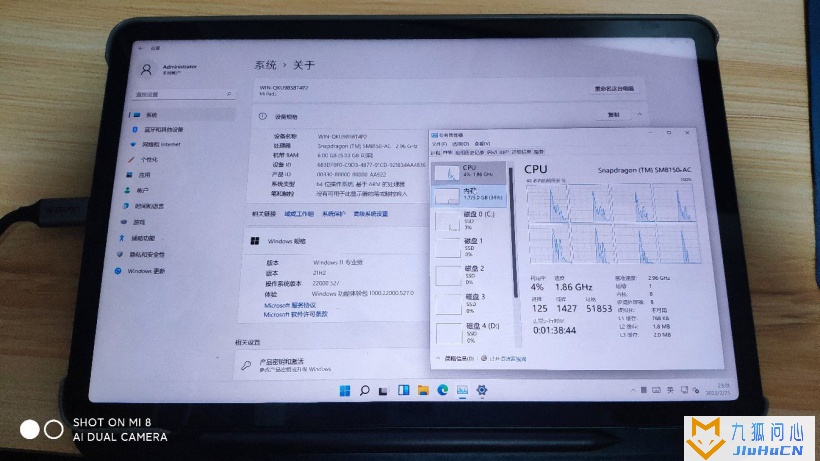The image size is (820, 461).
Task: Open 产品密钥和激活 settings entry
Action: pos(331,365)
